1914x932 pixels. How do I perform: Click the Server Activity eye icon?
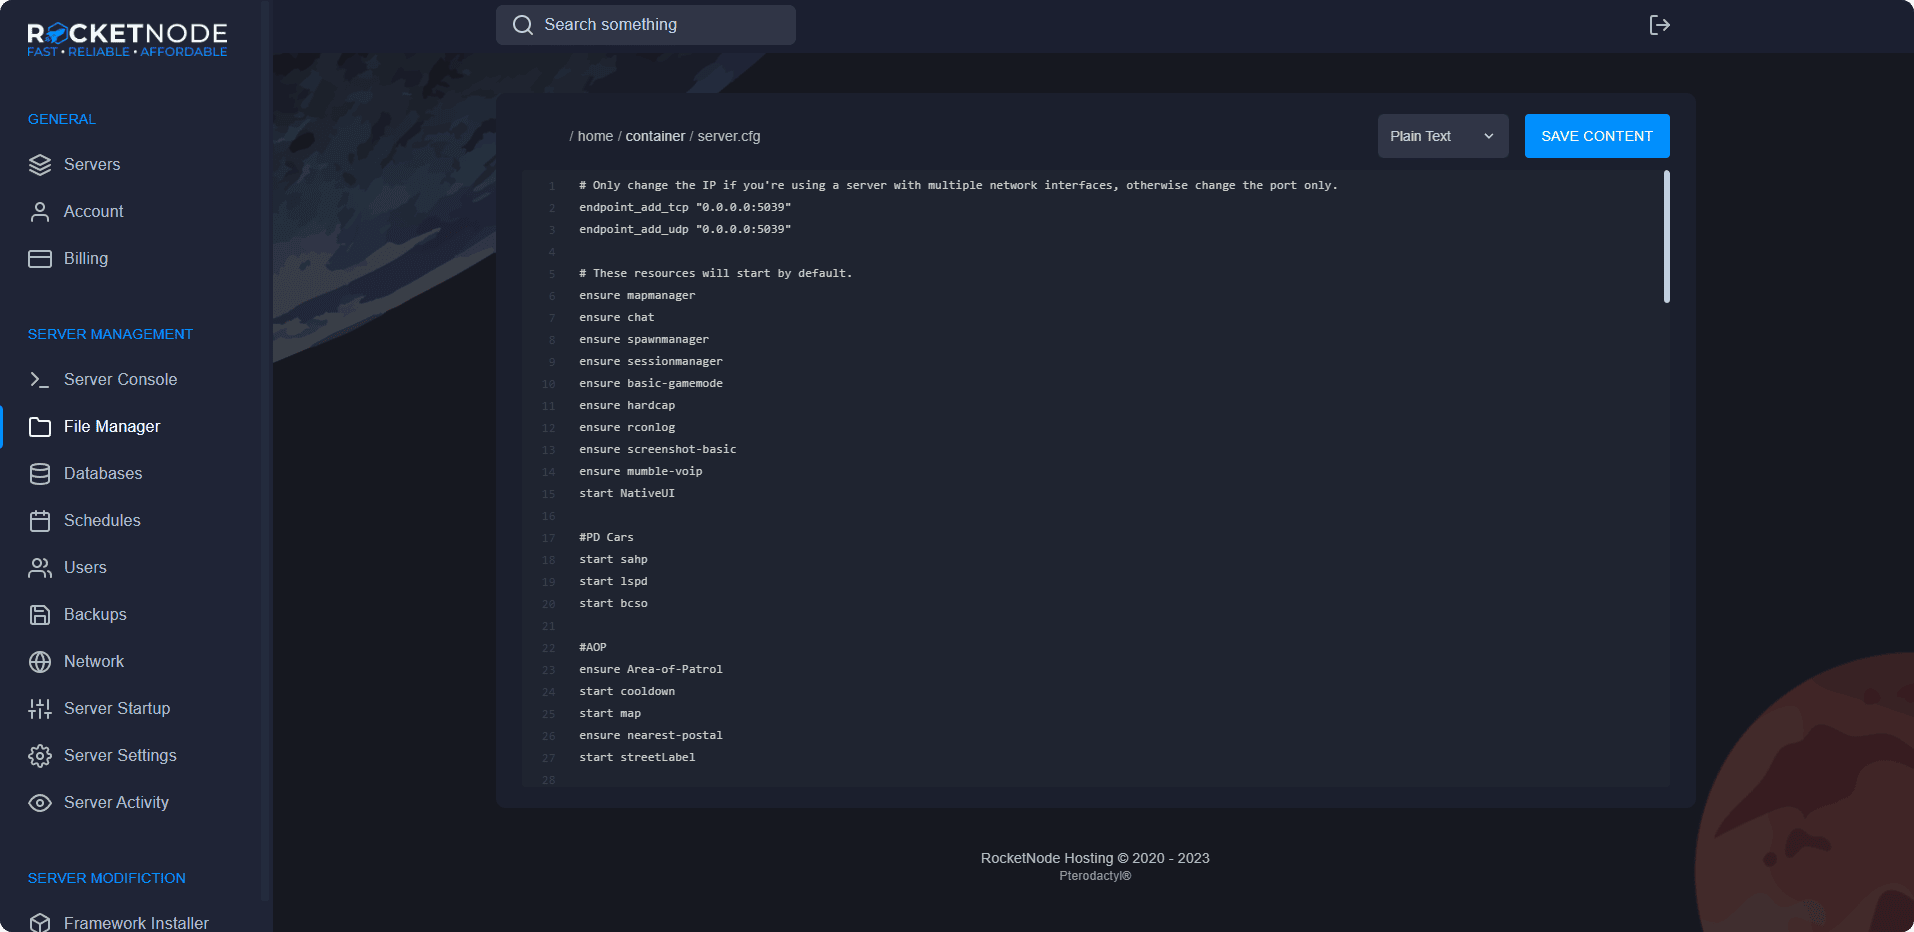pos(40,803)
